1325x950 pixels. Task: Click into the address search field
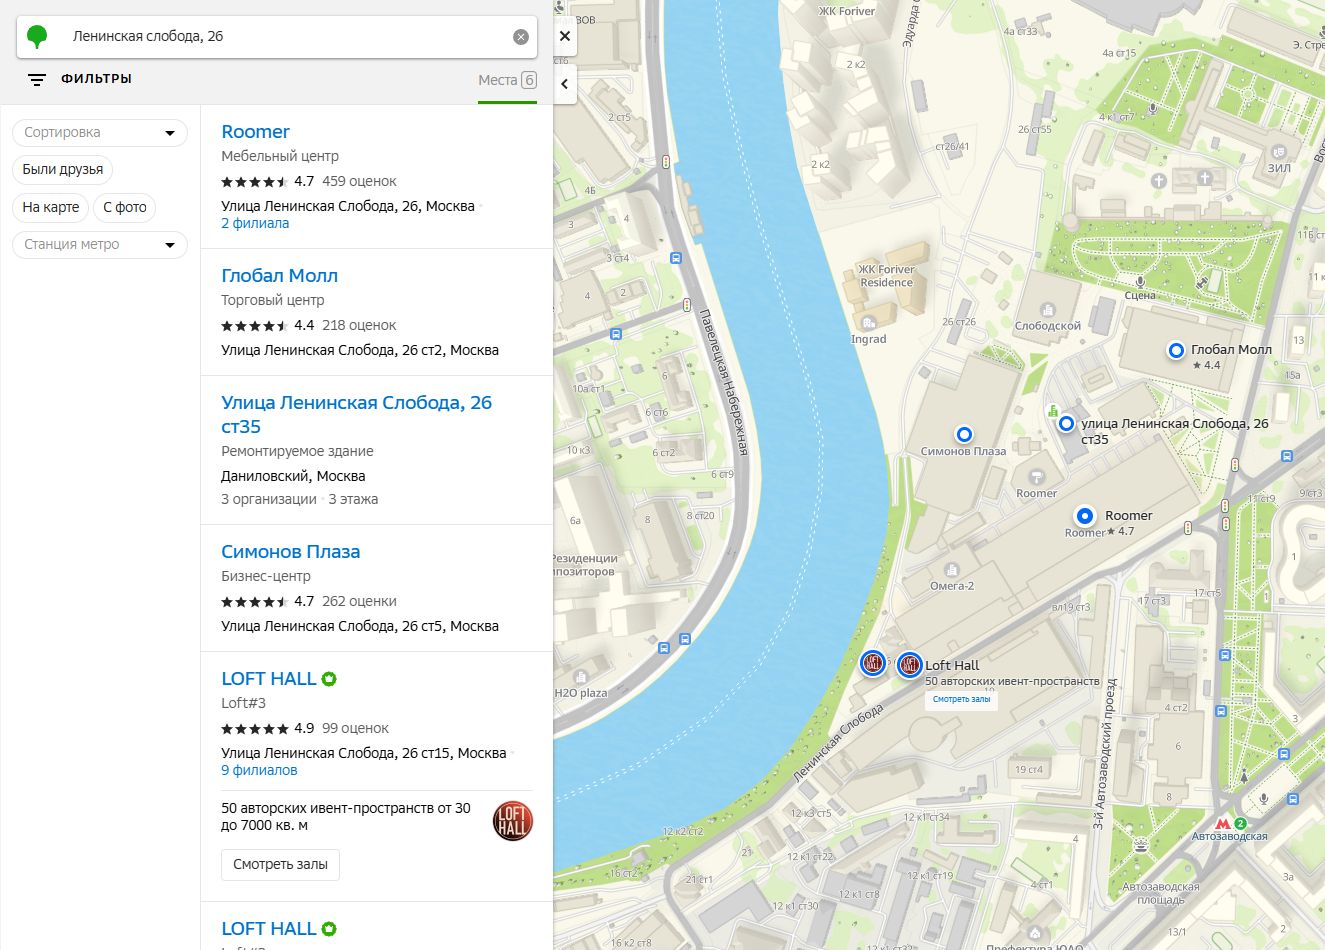click(280, 37)
